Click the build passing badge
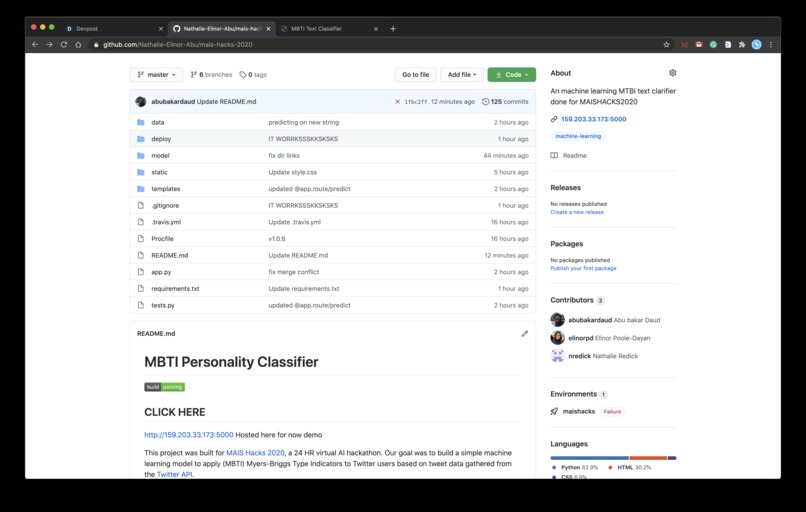This screenshot has width=806, height=512. click(164, 387)
